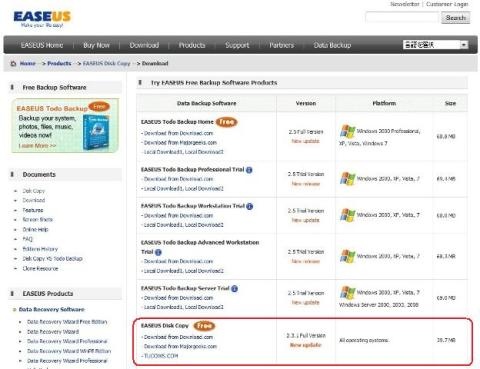Open the Newsletter link
Screen dimensions: 480x369
405,4
